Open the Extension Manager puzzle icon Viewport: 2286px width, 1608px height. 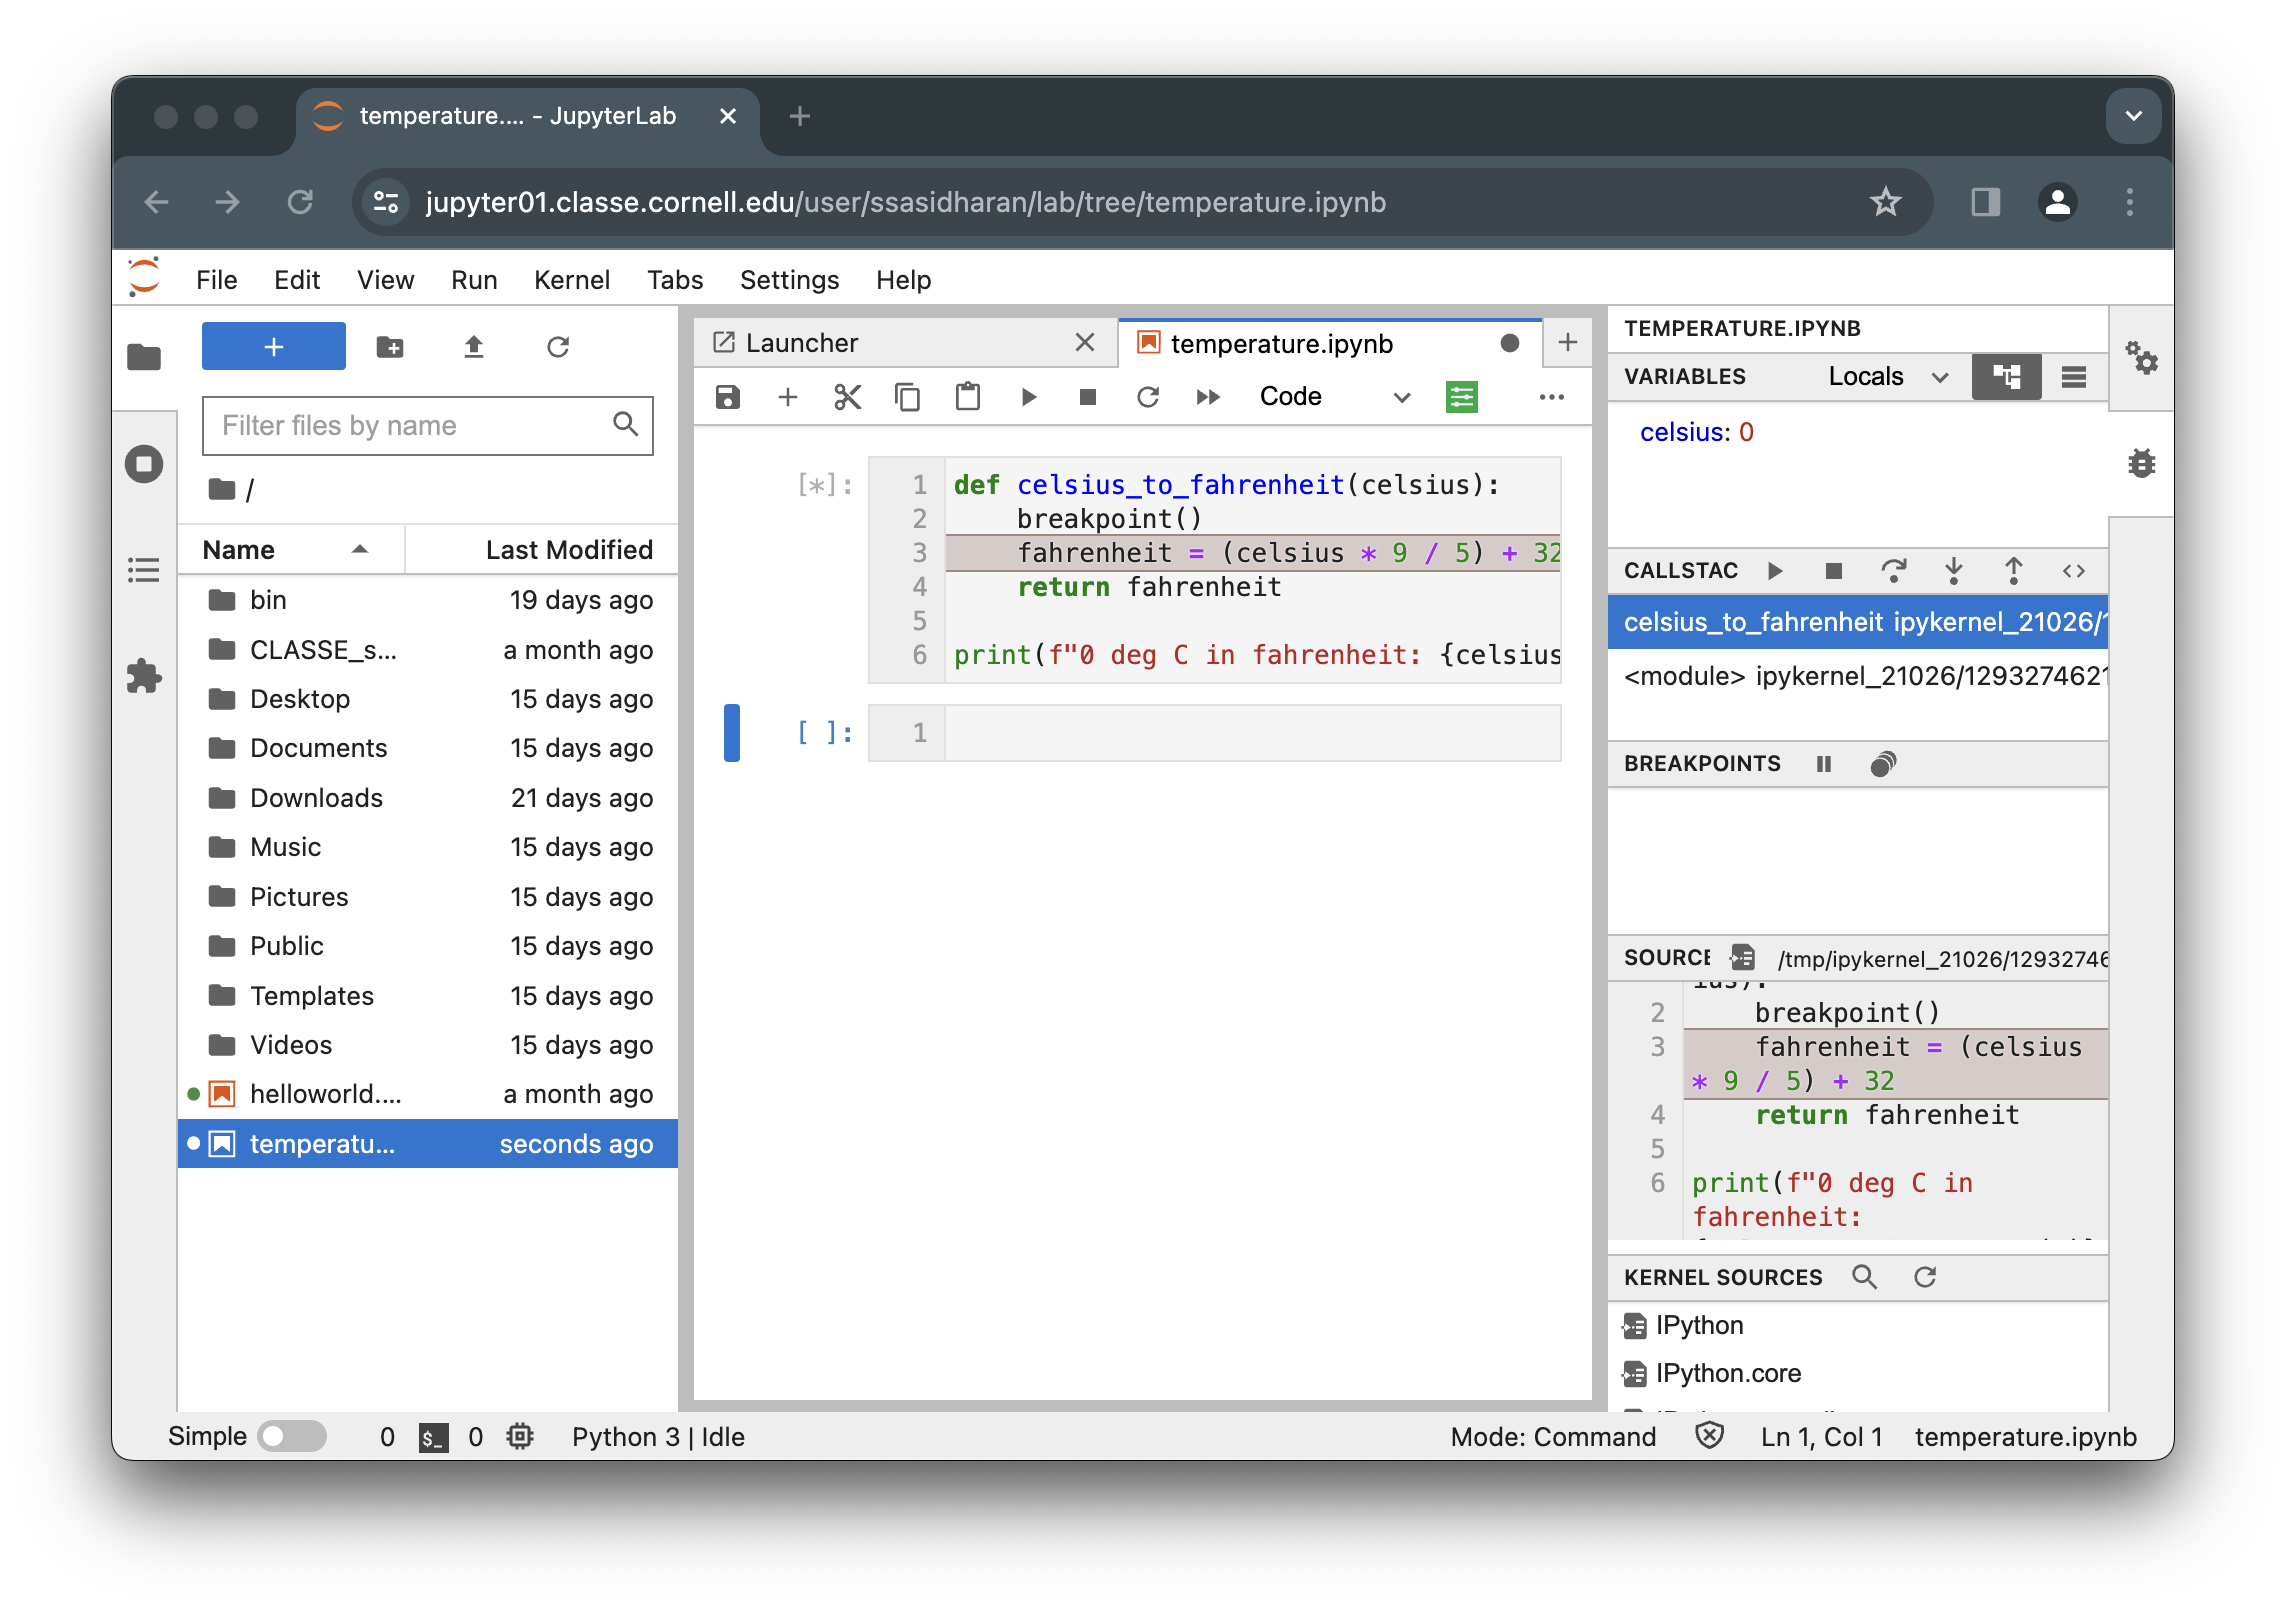click(x=144, y=676)
